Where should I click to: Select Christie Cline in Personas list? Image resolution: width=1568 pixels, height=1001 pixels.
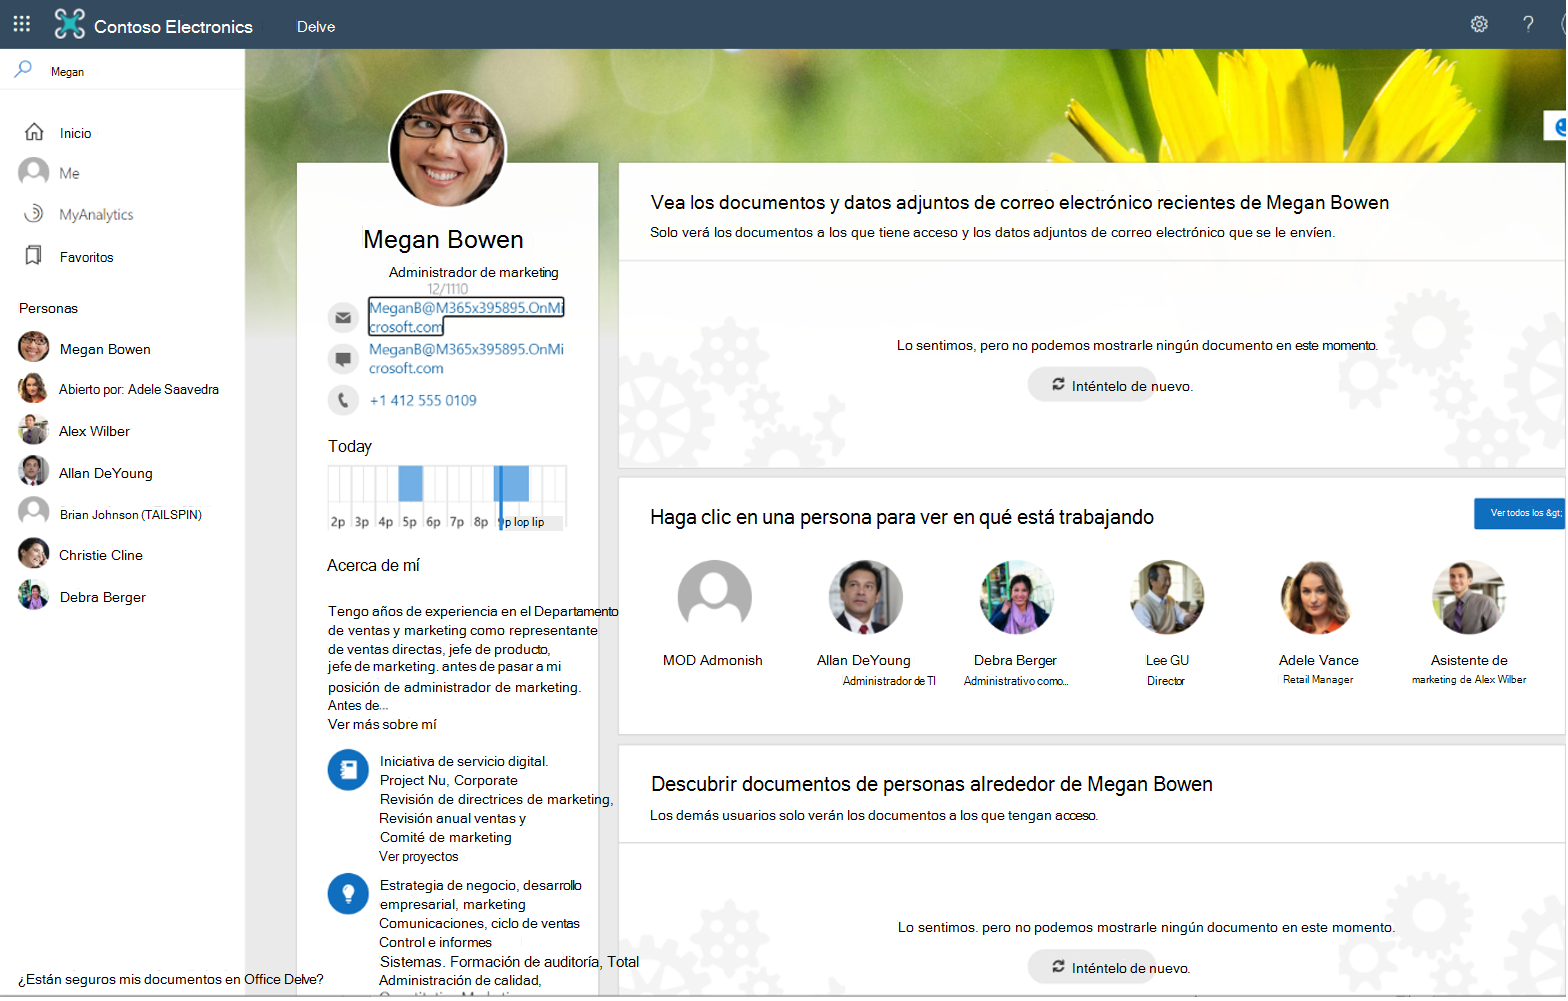[x=100, y=555]
